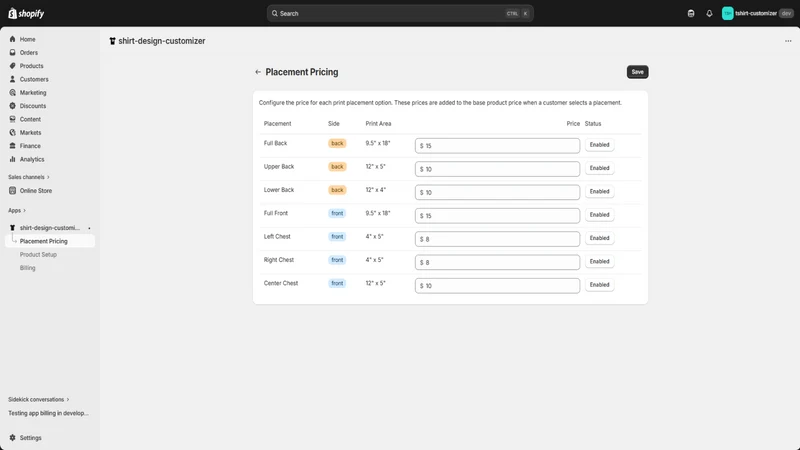Click the Customers person icon
The image size is (800, 450).
pos(12,79)
